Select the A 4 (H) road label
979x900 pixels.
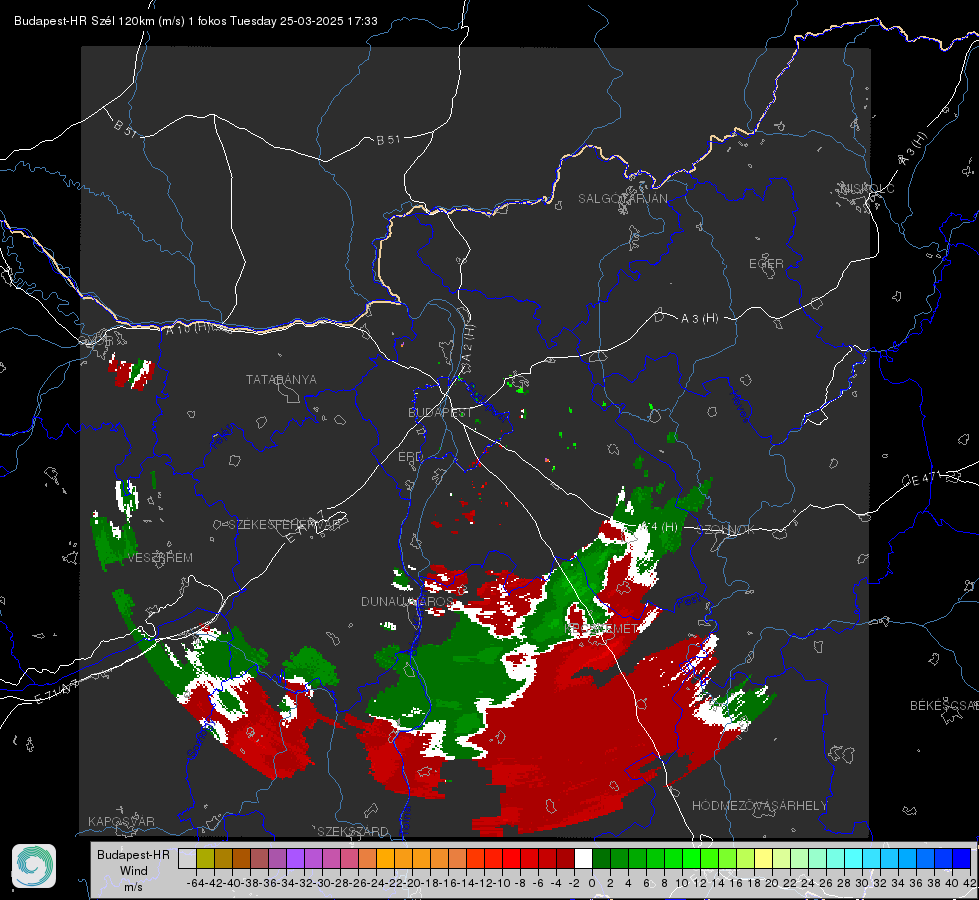(x=657, y=527)
